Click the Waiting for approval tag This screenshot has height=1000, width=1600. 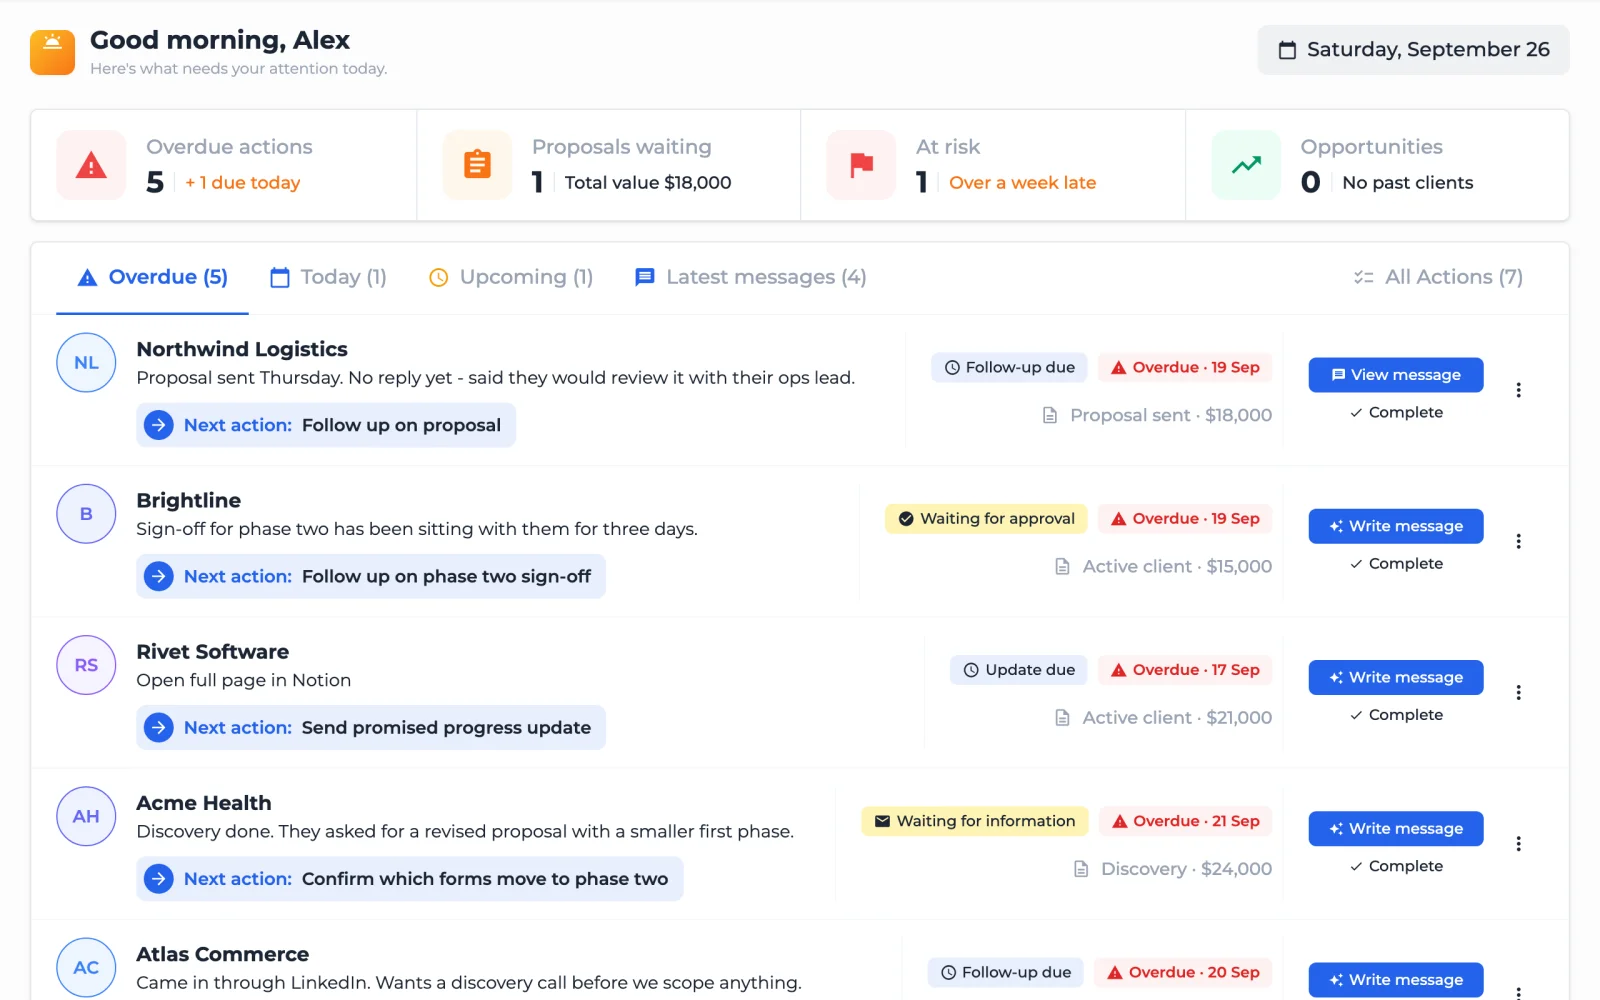[986, 518]
